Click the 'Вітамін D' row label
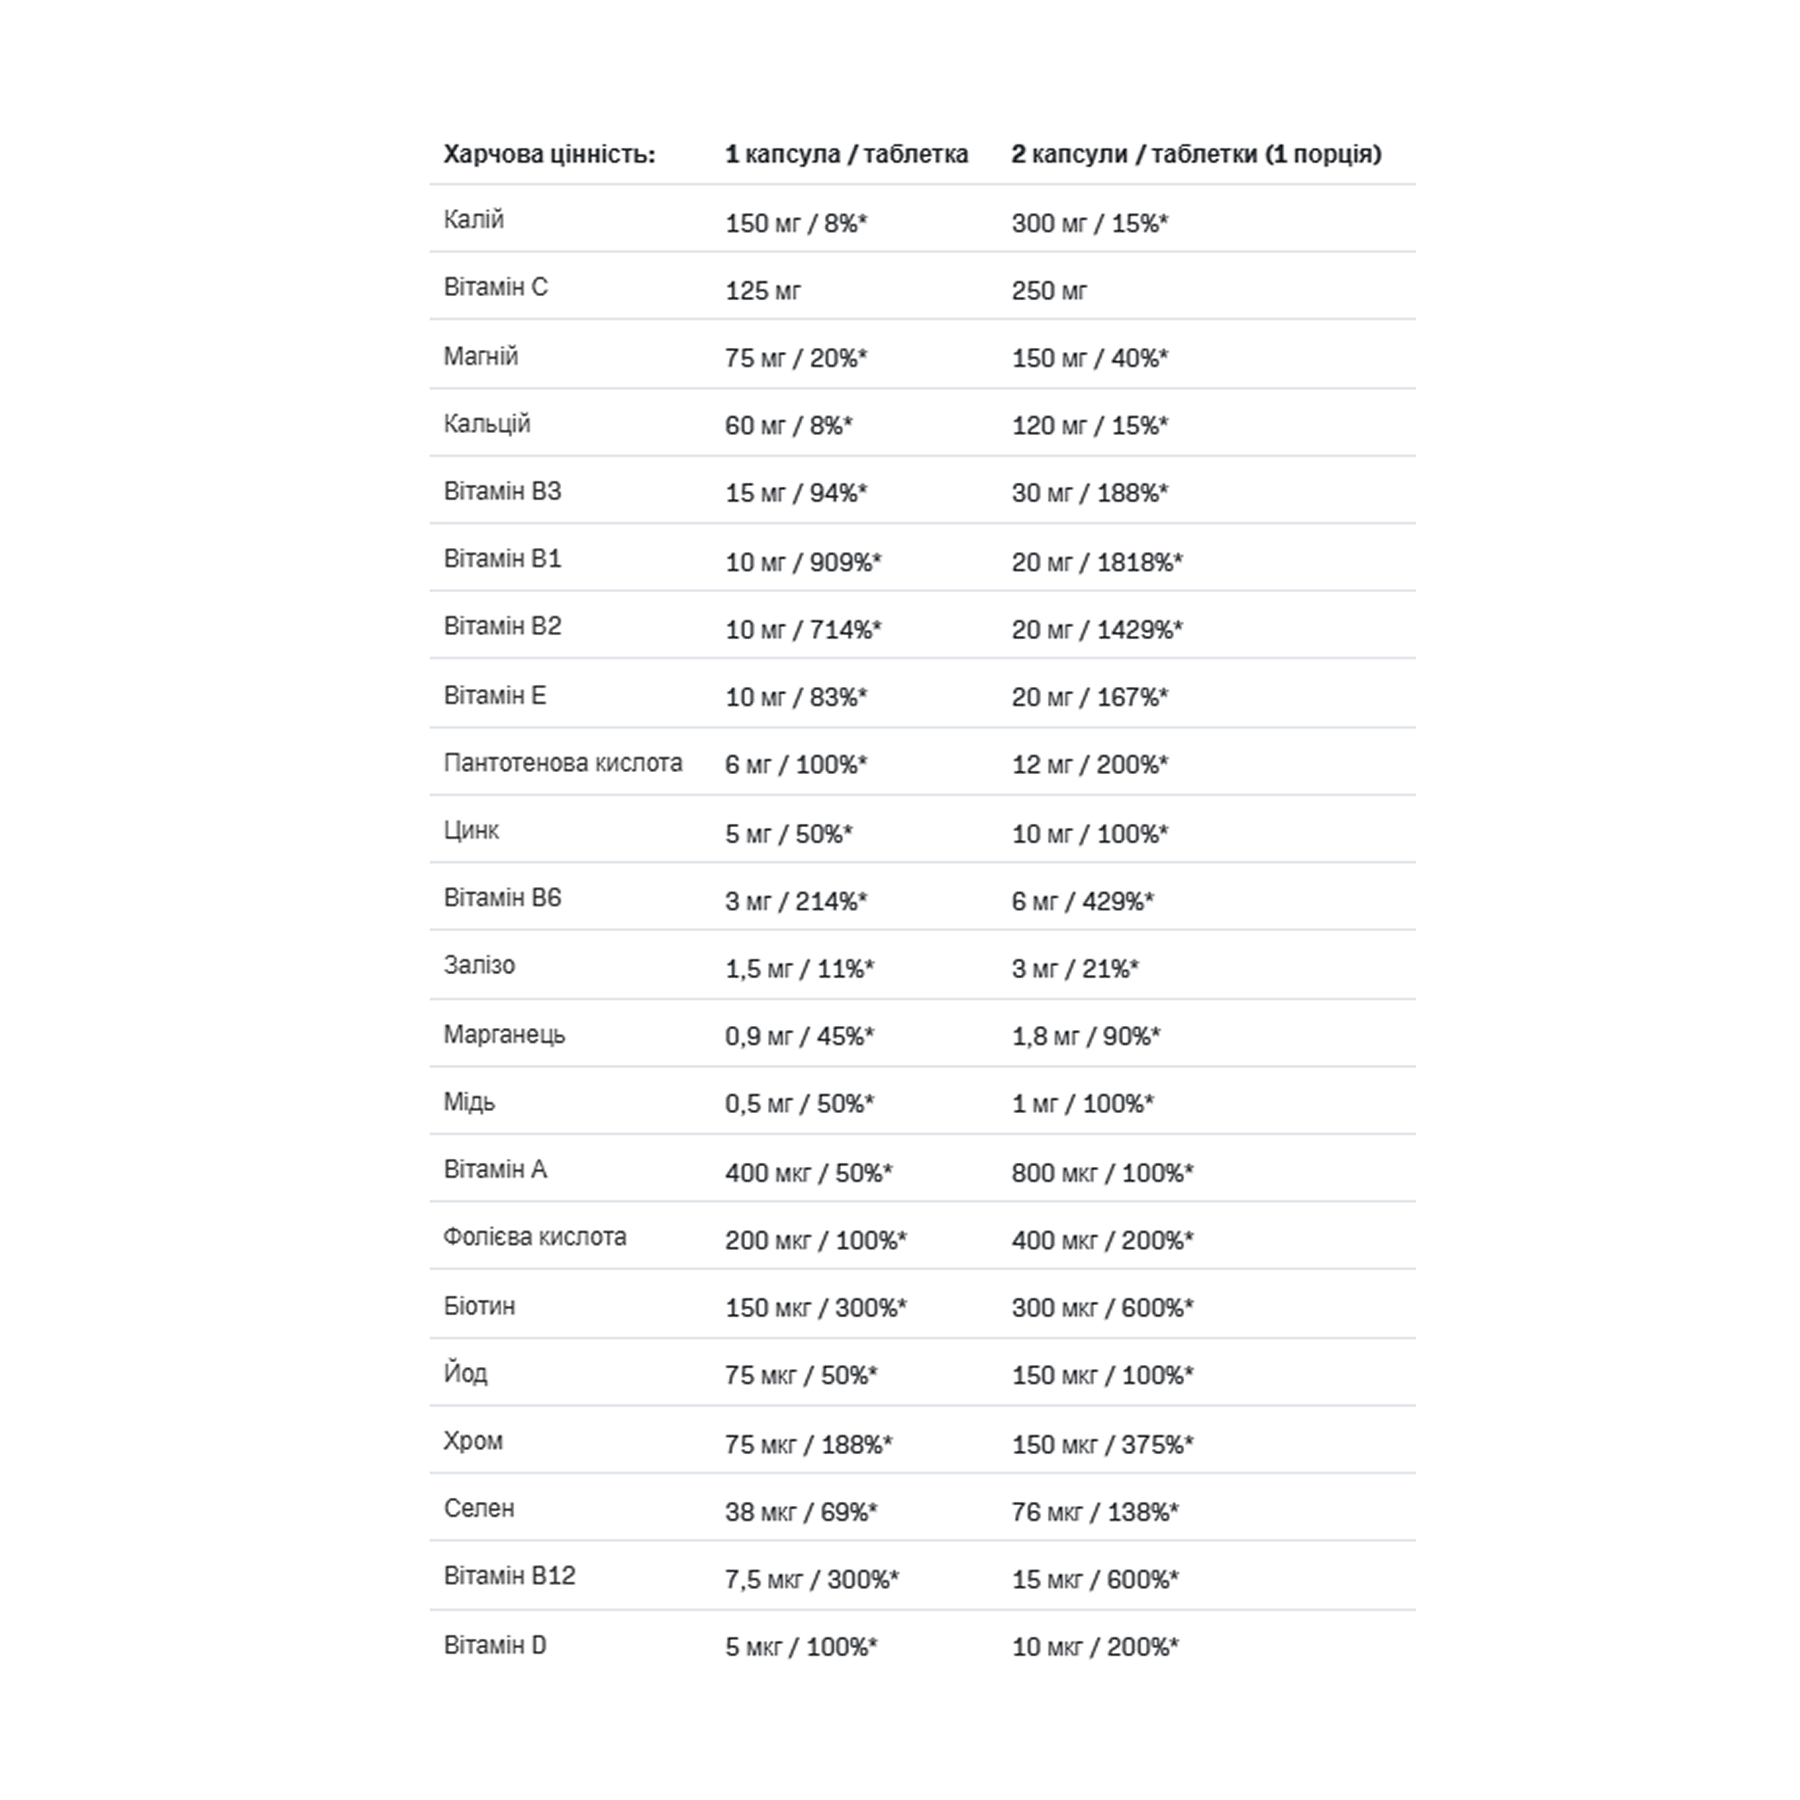Viewport: 1800px width, 1800px height. (495, 1645)
